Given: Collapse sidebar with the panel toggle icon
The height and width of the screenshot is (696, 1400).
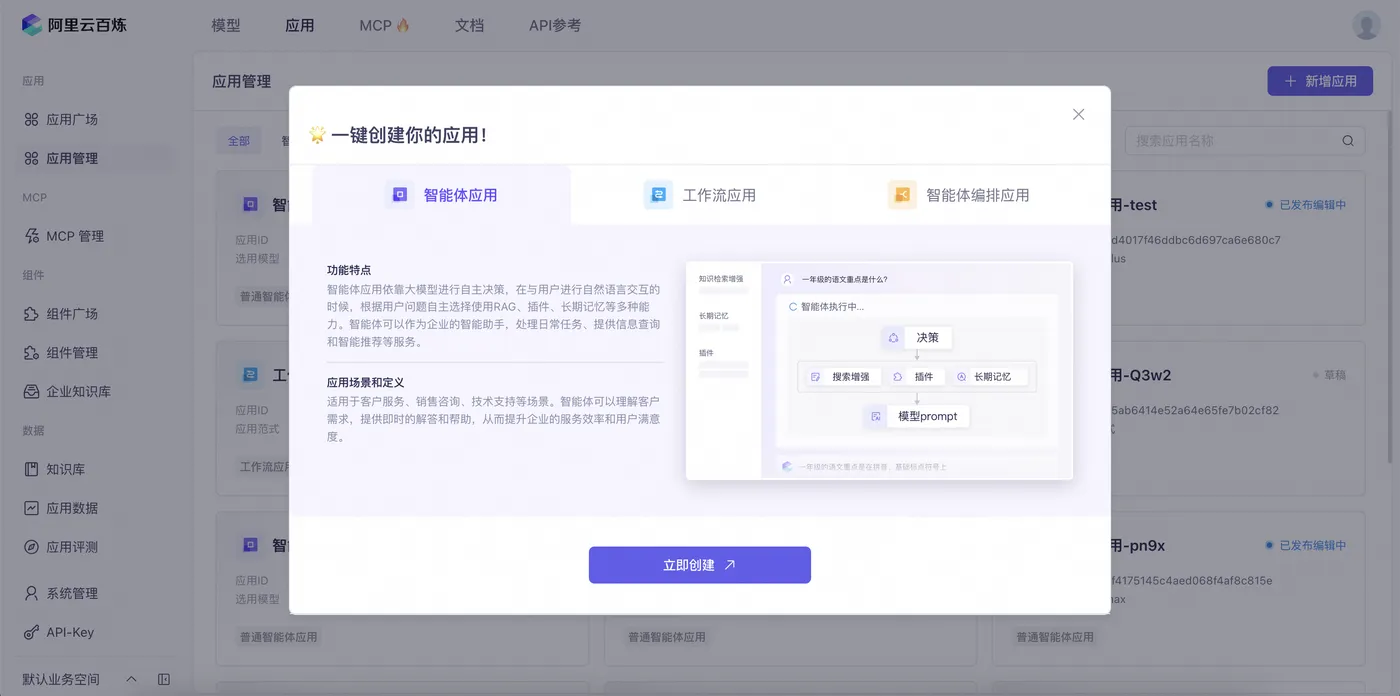Looking at the screenshot, I should point(164,679).
